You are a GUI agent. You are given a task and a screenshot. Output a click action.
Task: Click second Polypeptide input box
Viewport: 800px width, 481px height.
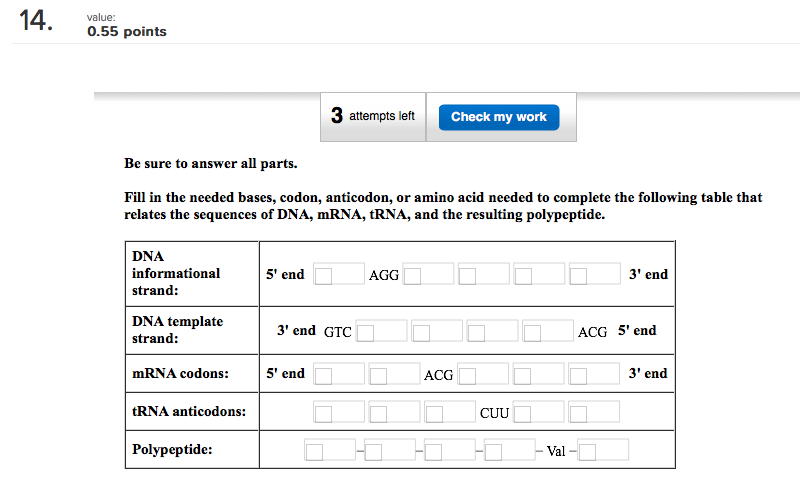(x=389, y=451)
